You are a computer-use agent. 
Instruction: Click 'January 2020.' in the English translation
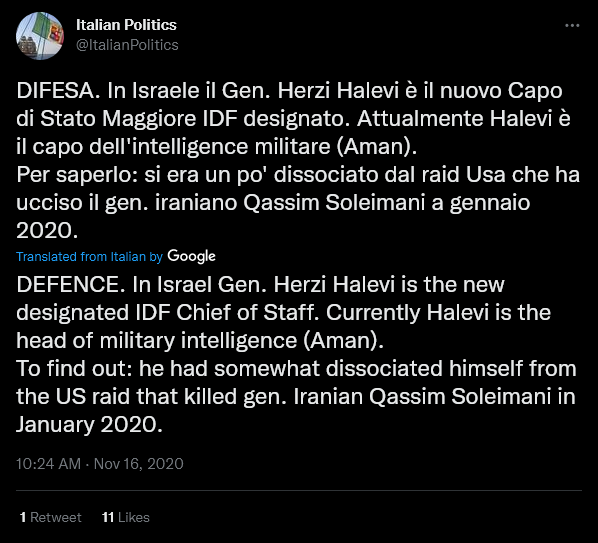coord(89,425)
